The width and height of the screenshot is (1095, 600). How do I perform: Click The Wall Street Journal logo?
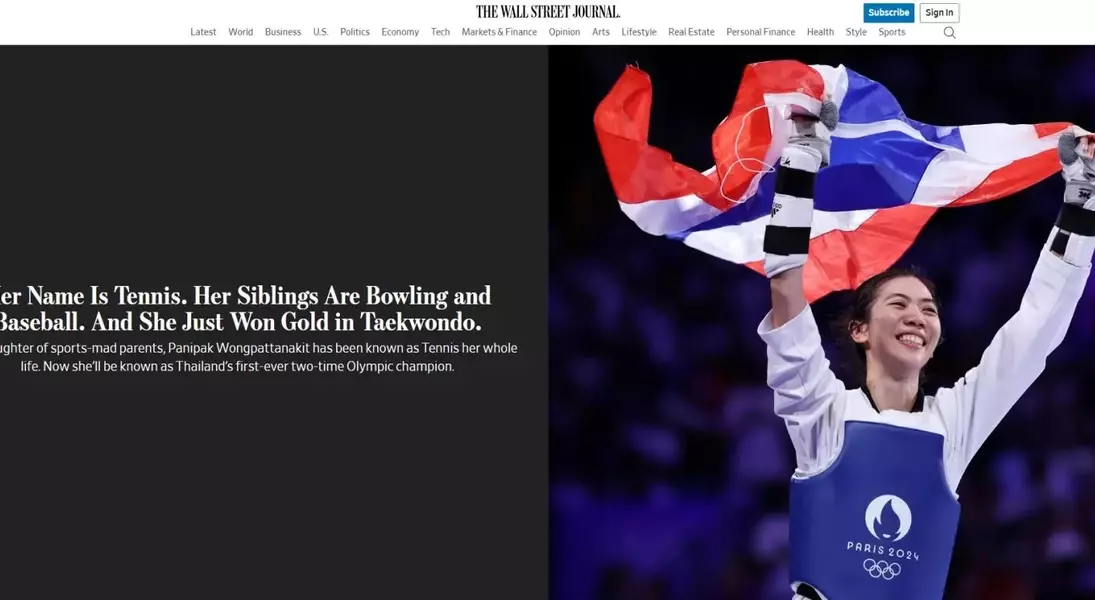coord(548,12)
